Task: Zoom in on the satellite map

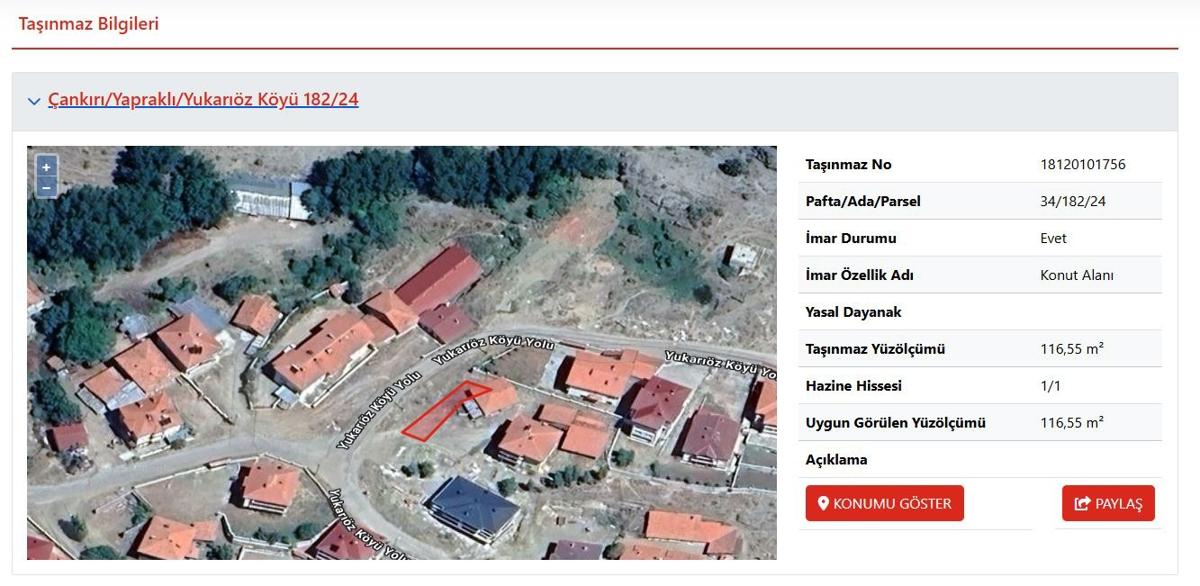Action: 46,167
